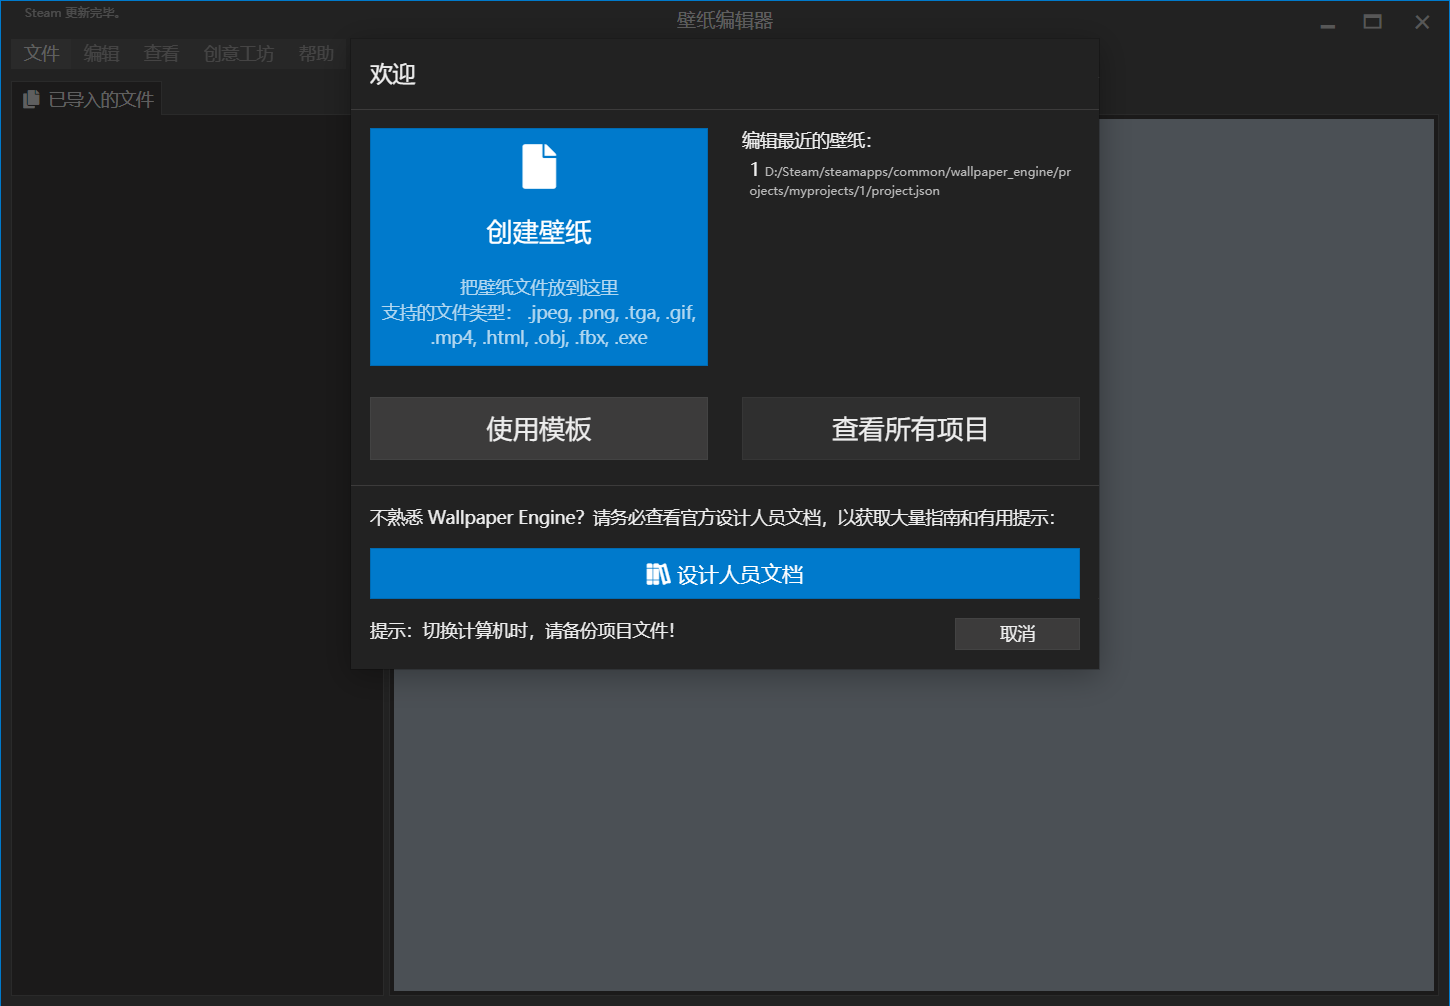Click the Steam 更新完毕 status text
Image resolution: width=1450 pixels, height=1006 pixels.
(73, 13)
